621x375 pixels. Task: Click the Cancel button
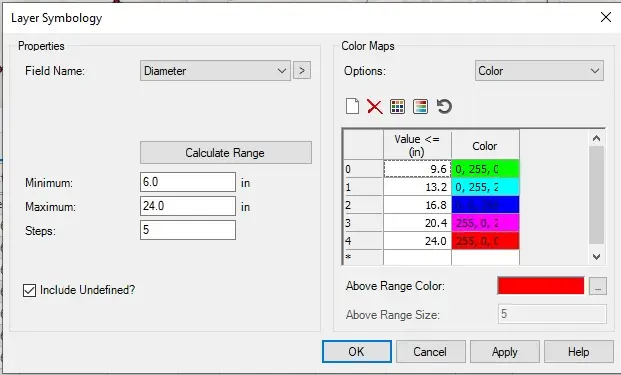431,352
